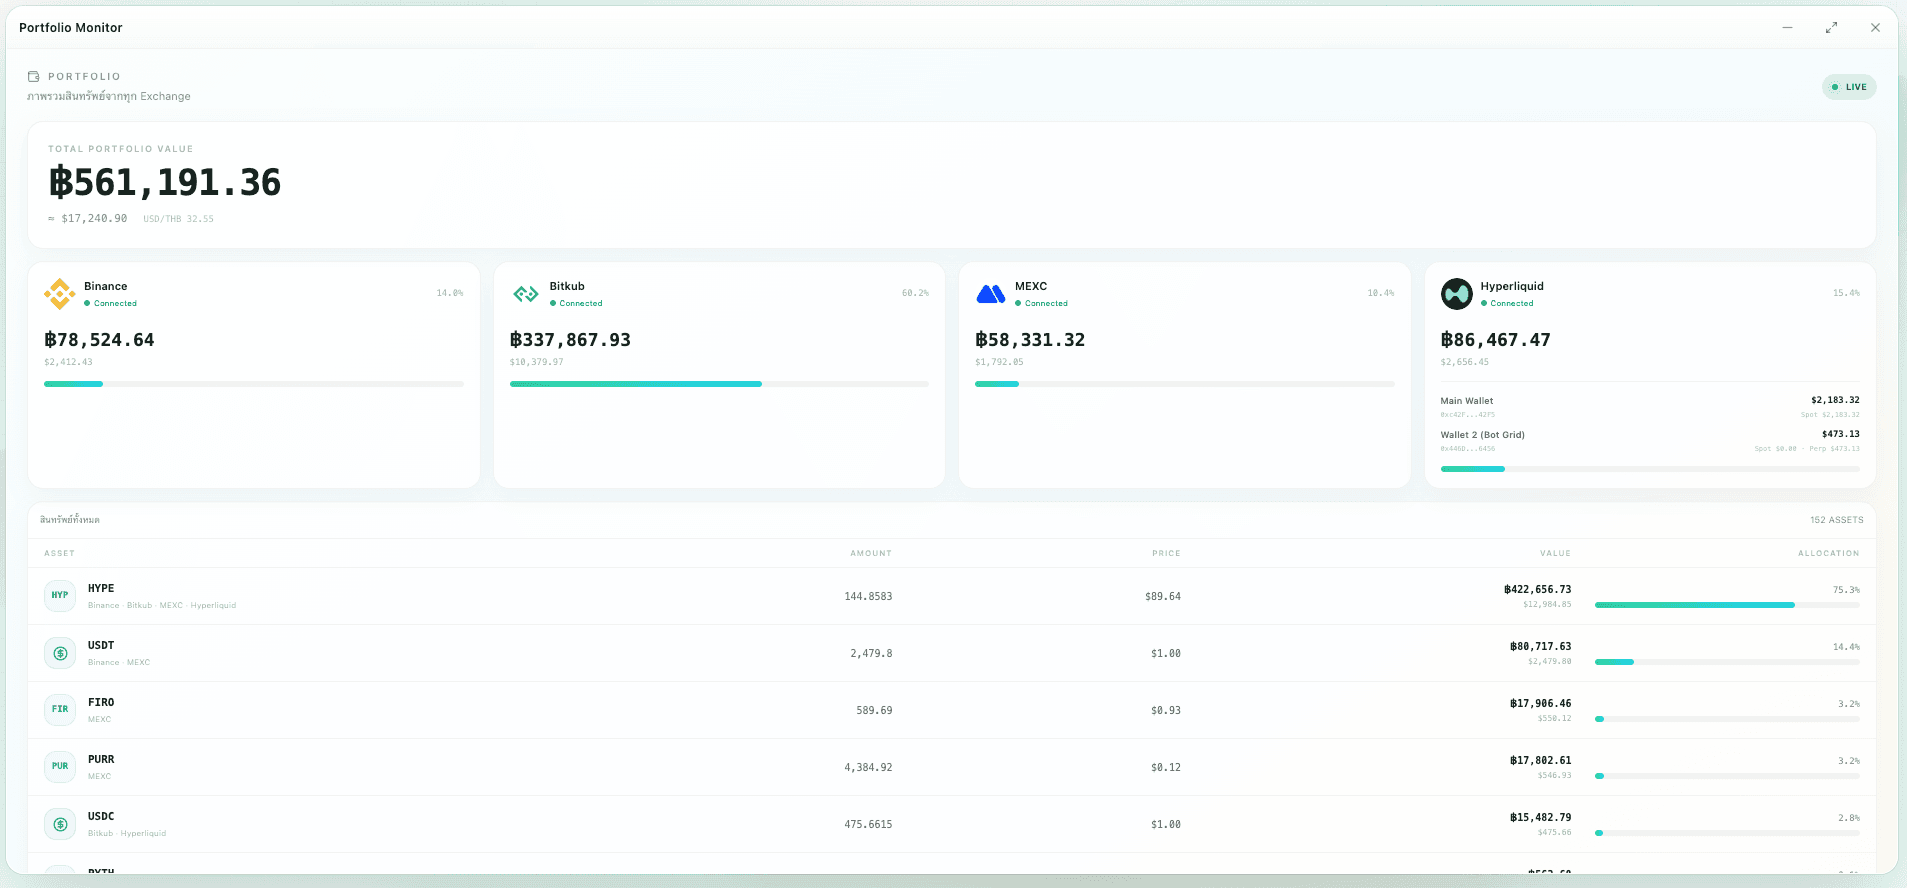Click the FIRO asset icon

pyautogui.click(x=60, y=710)
